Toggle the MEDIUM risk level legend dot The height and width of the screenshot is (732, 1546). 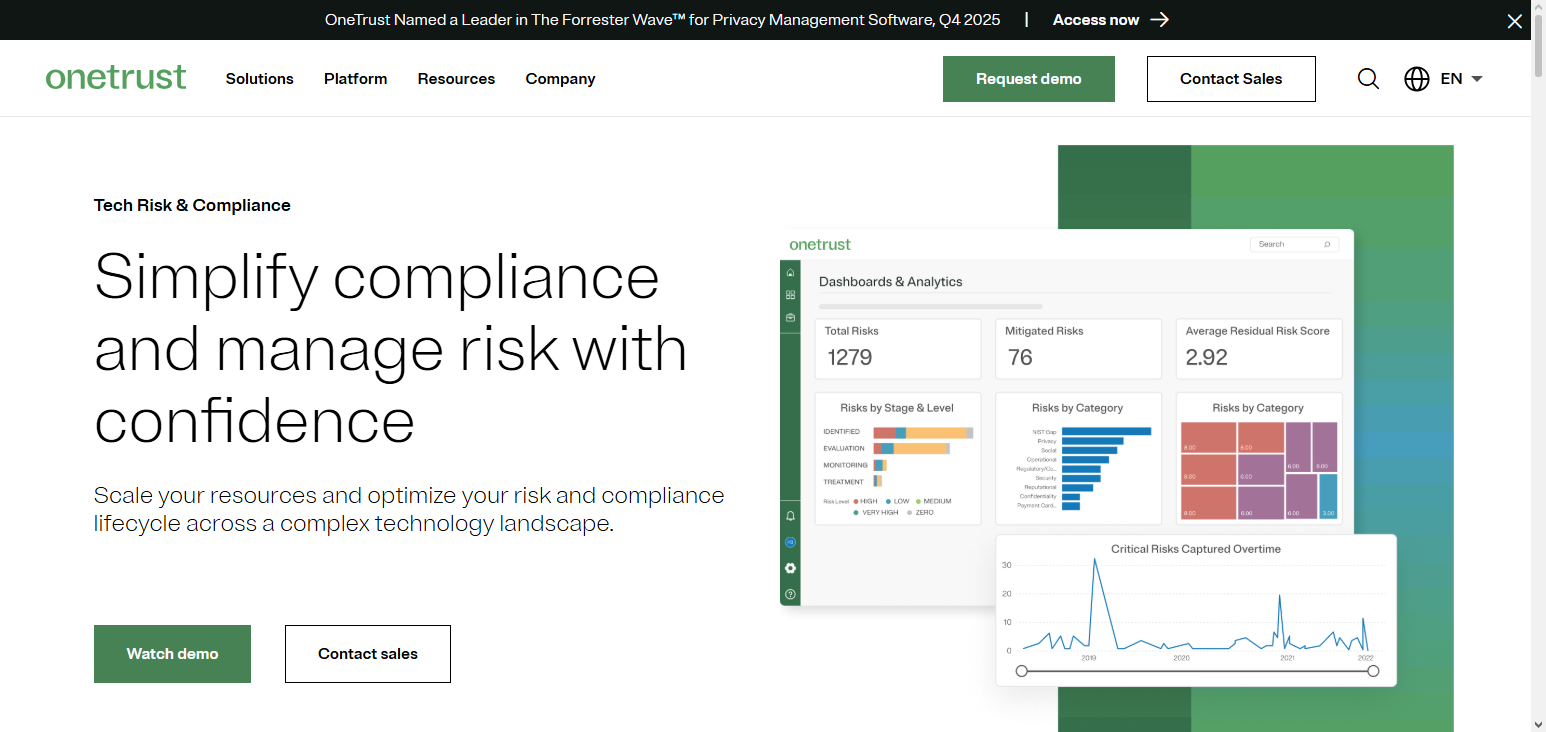918,502
